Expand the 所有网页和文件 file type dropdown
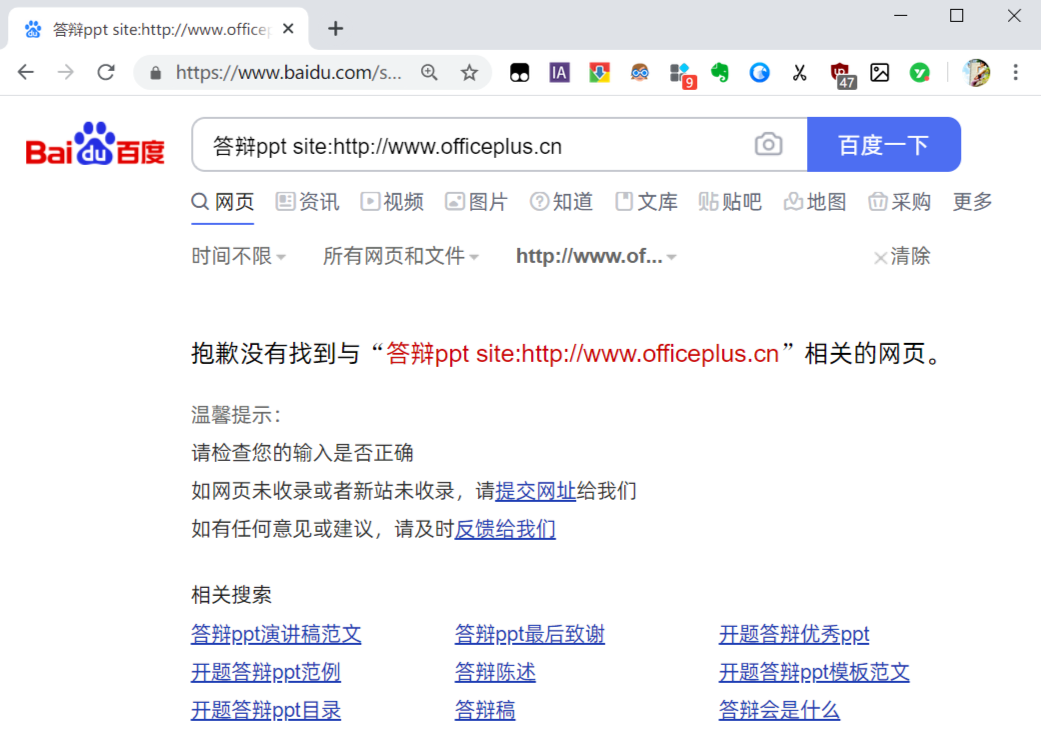 pyautogui.click(x=400, y=256)
